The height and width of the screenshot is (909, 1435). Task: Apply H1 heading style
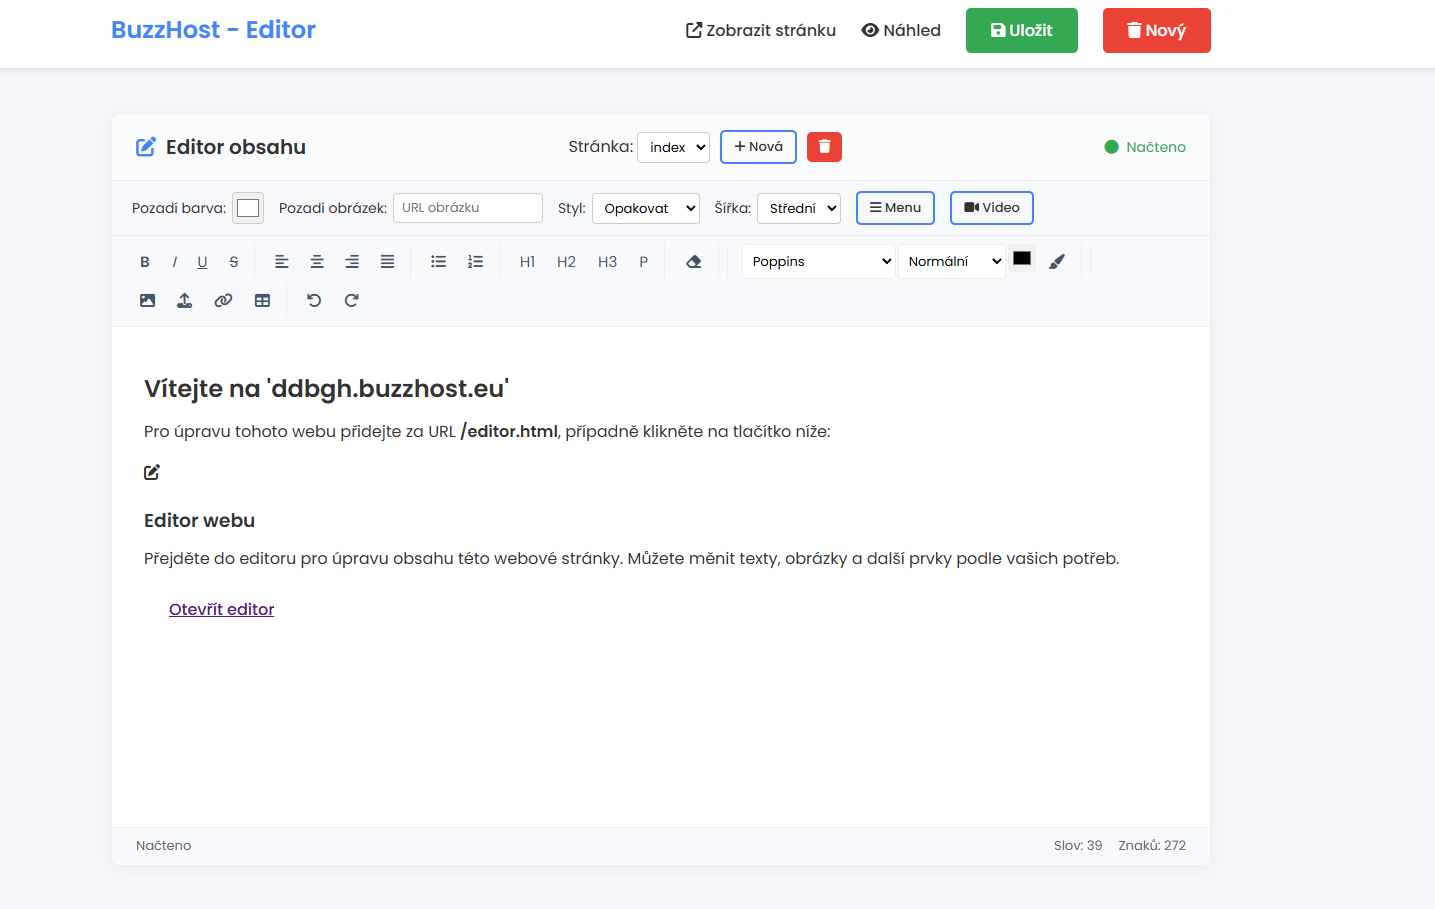coord(527,262)
